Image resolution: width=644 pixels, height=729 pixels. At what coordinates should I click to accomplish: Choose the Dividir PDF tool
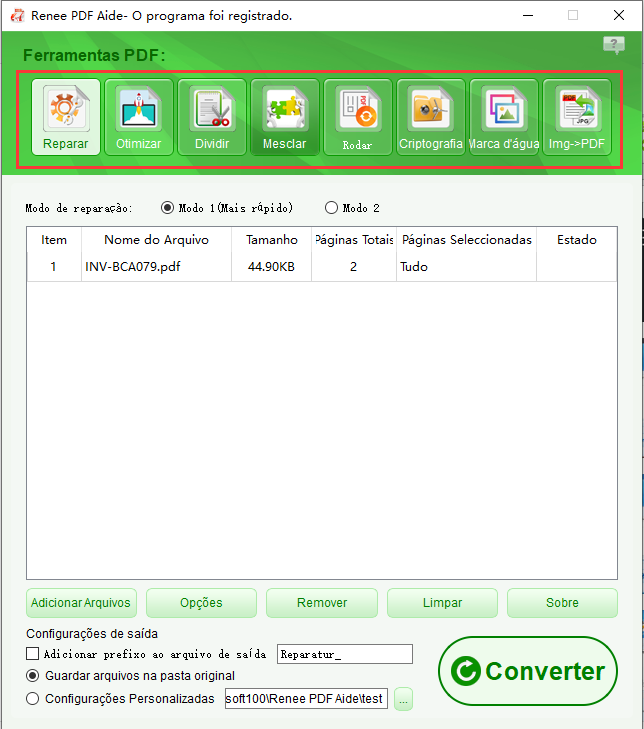click(212, 117)
